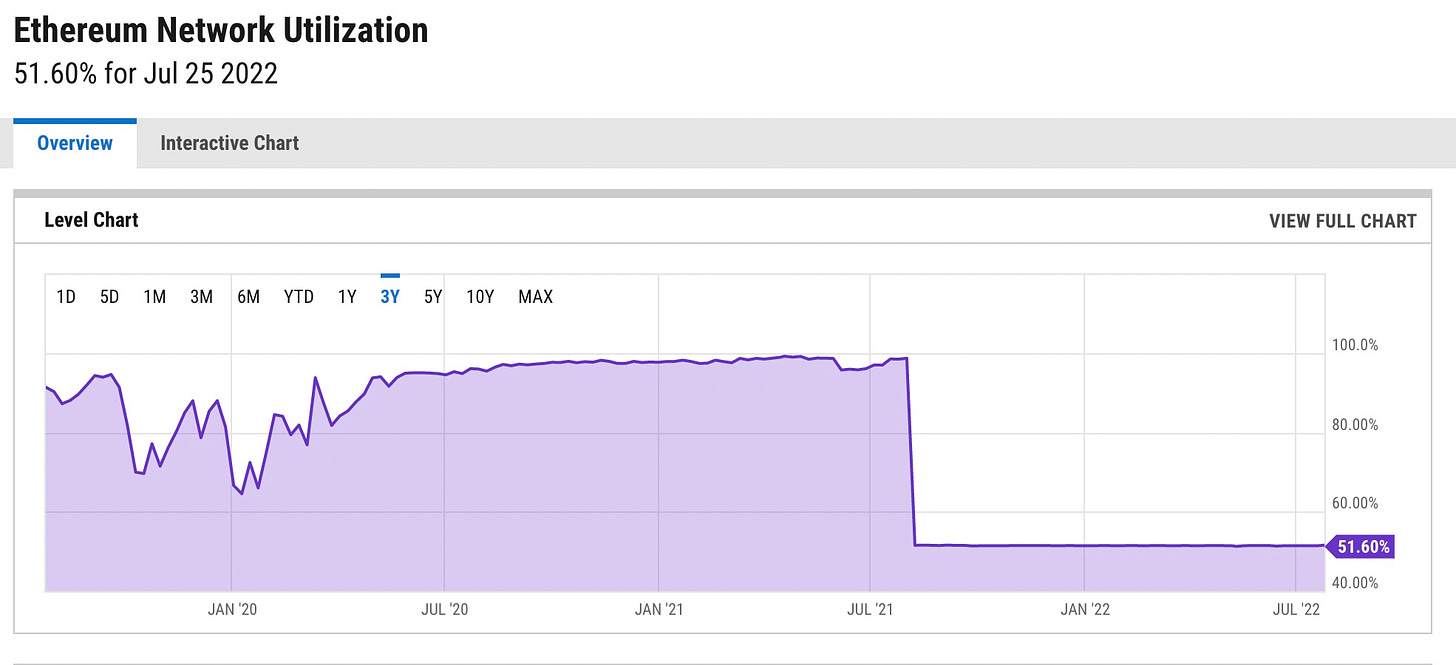Click the VIEW FULL CHART link

point(1343,221)
